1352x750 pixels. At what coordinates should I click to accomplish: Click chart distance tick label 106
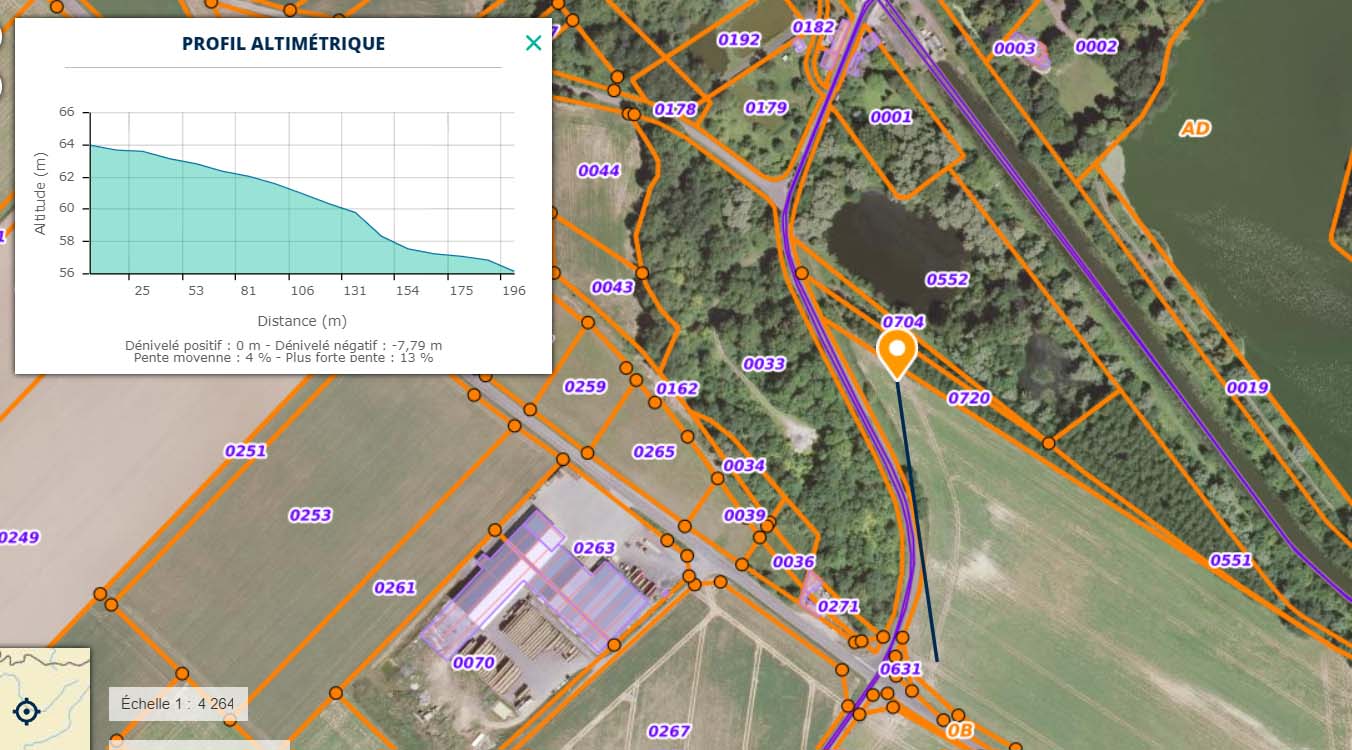click(x=301, y=291)
